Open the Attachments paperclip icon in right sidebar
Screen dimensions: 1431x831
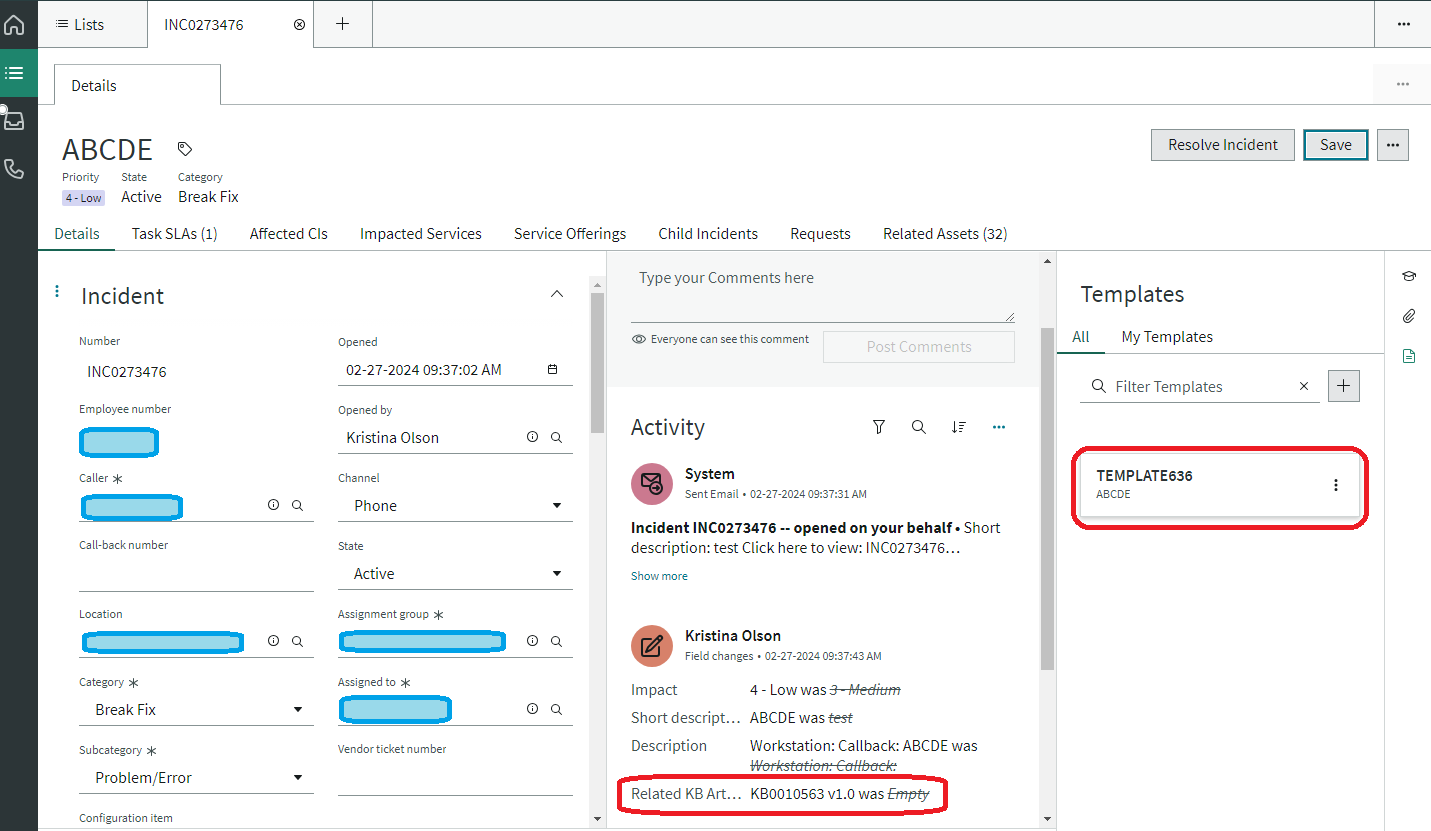[1409, 316]
